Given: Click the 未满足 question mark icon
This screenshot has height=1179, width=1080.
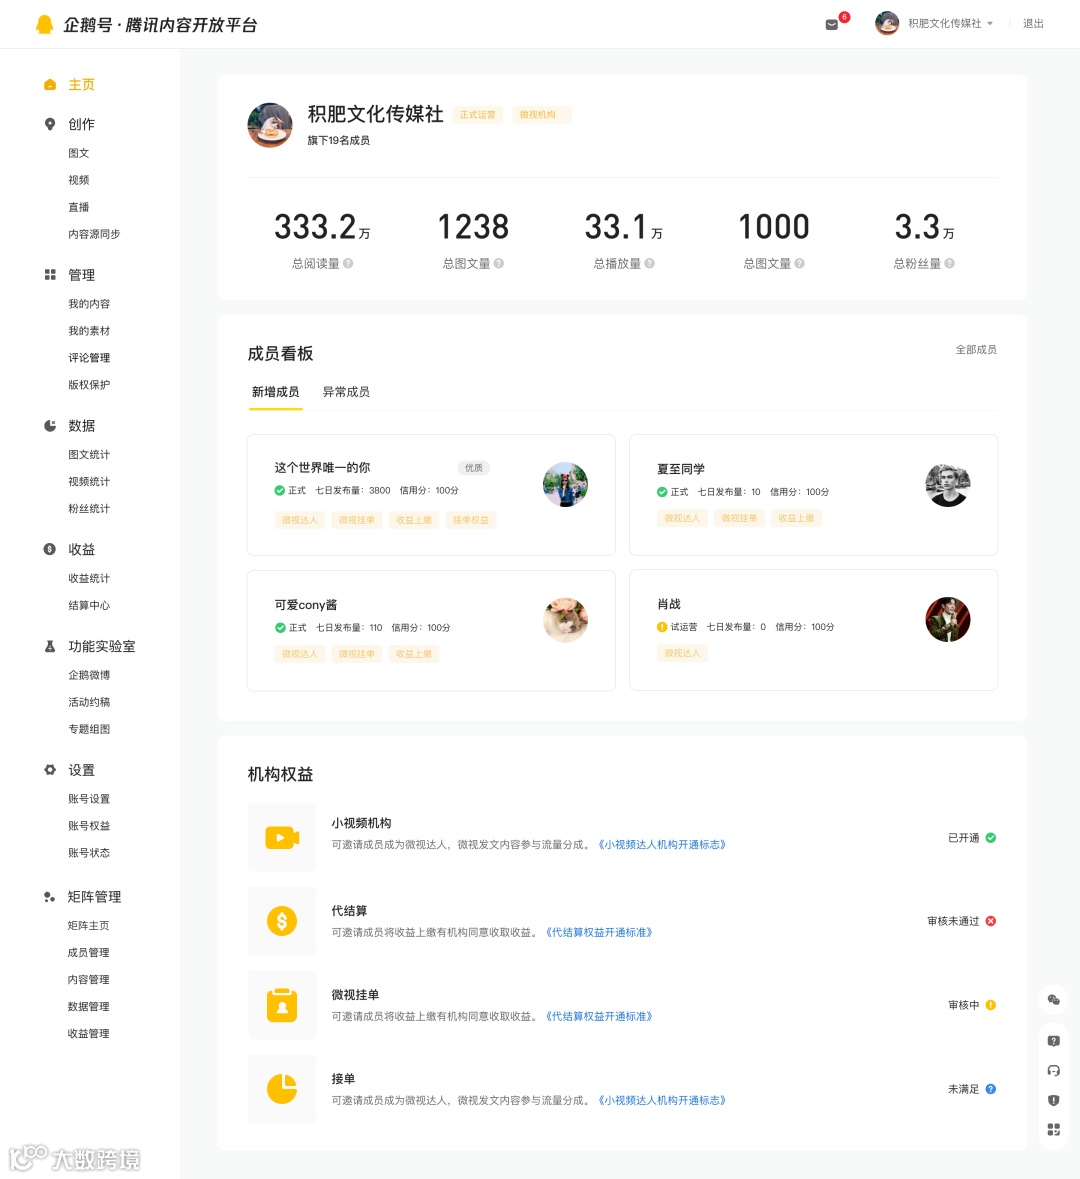Looking at the screenshot, I should coord(991,1089).
